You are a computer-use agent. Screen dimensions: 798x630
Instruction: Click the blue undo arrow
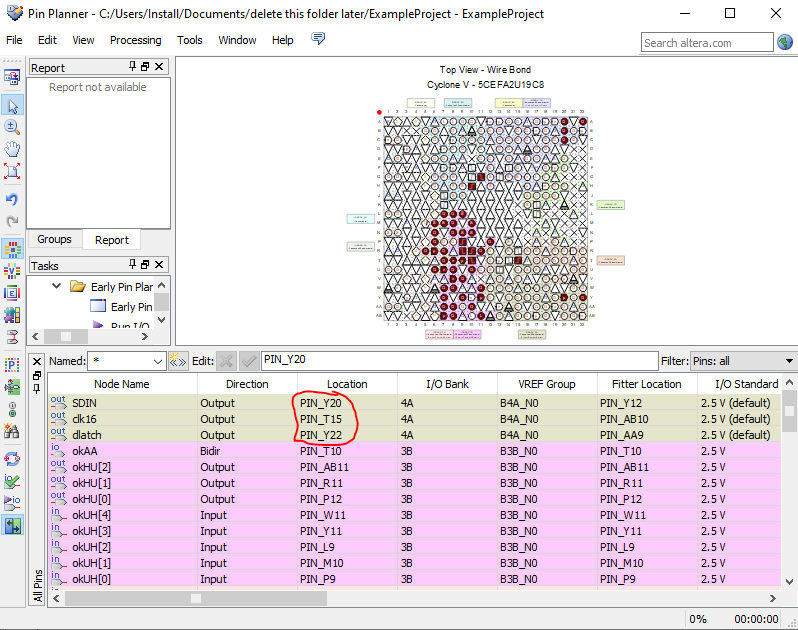coord(13,200)
